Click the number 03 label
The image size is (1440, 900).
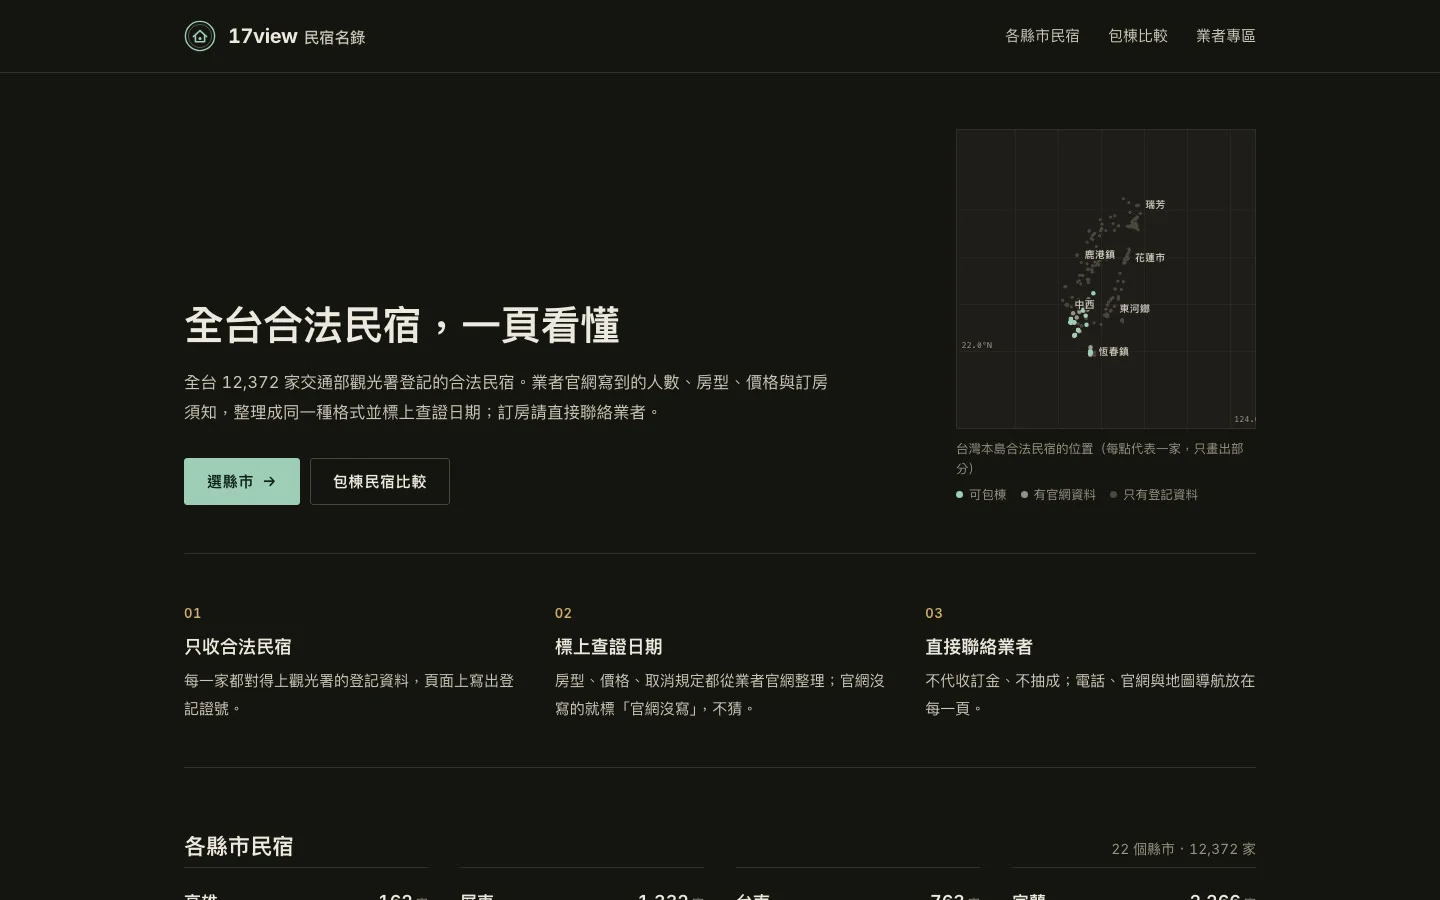point(934,613)
